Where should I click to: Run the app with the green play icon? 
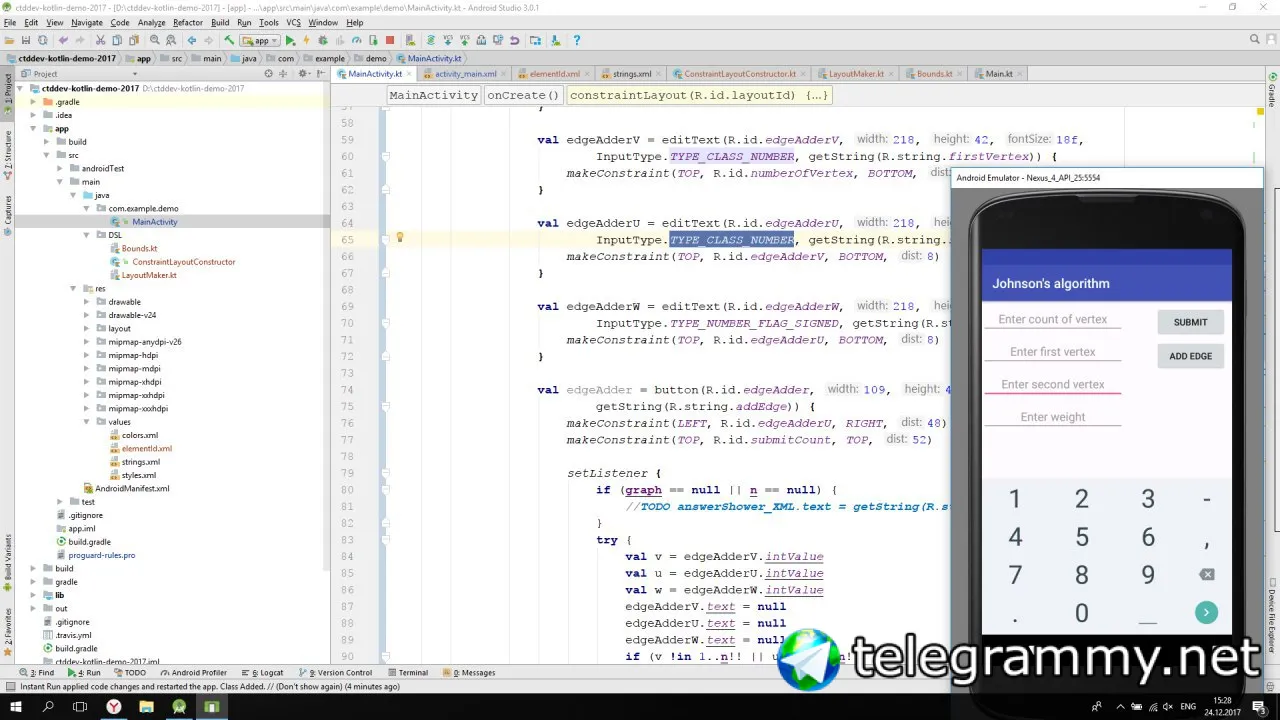click(290, 41)
